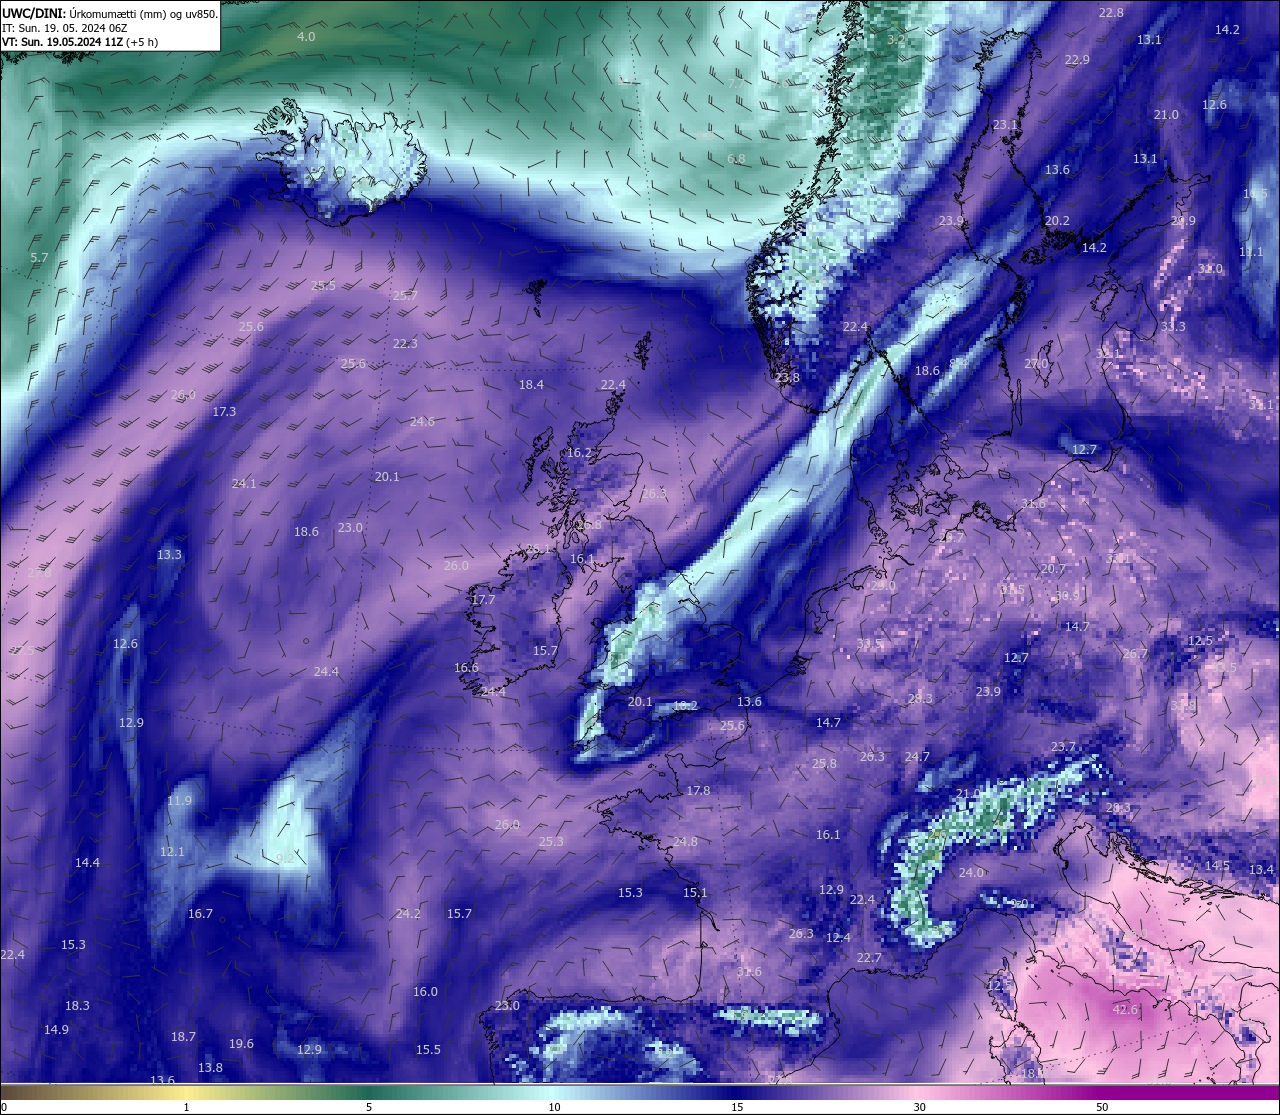Click the color scale label 50
1280x1115 pixels.
pos(1102,1107)
